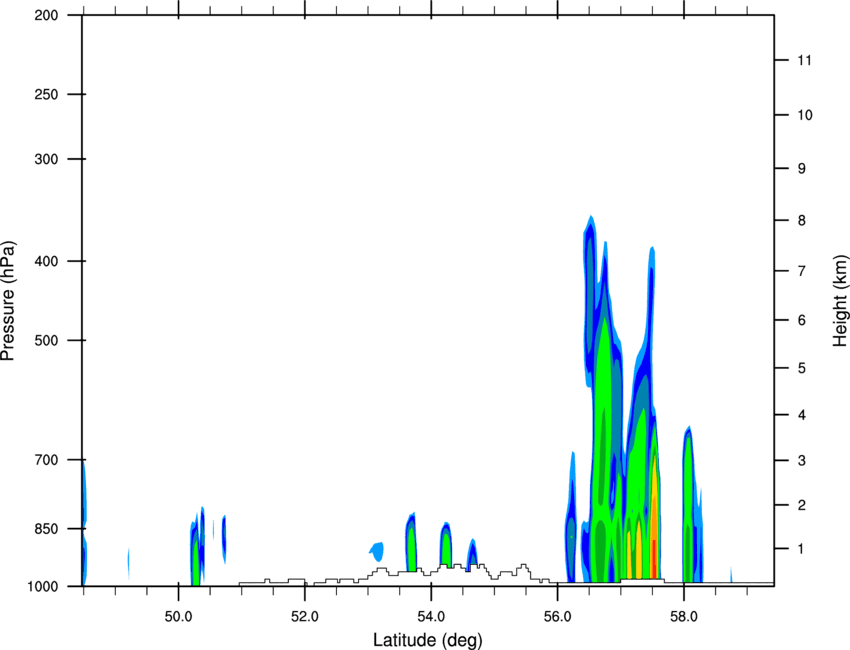This screenshot has width=850, height=650.
Task: Click the 52.0 latitude tick label
Action: pos(305,617)
